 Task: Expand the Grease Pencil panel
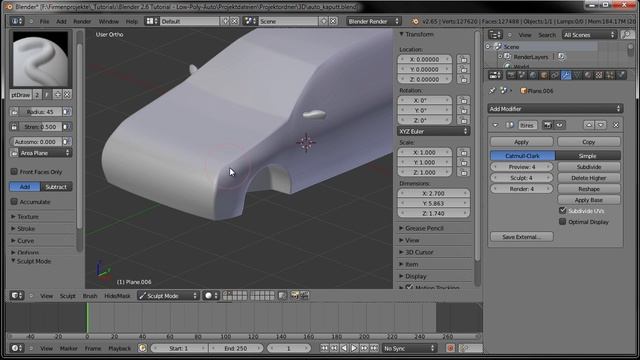[424, 228]
